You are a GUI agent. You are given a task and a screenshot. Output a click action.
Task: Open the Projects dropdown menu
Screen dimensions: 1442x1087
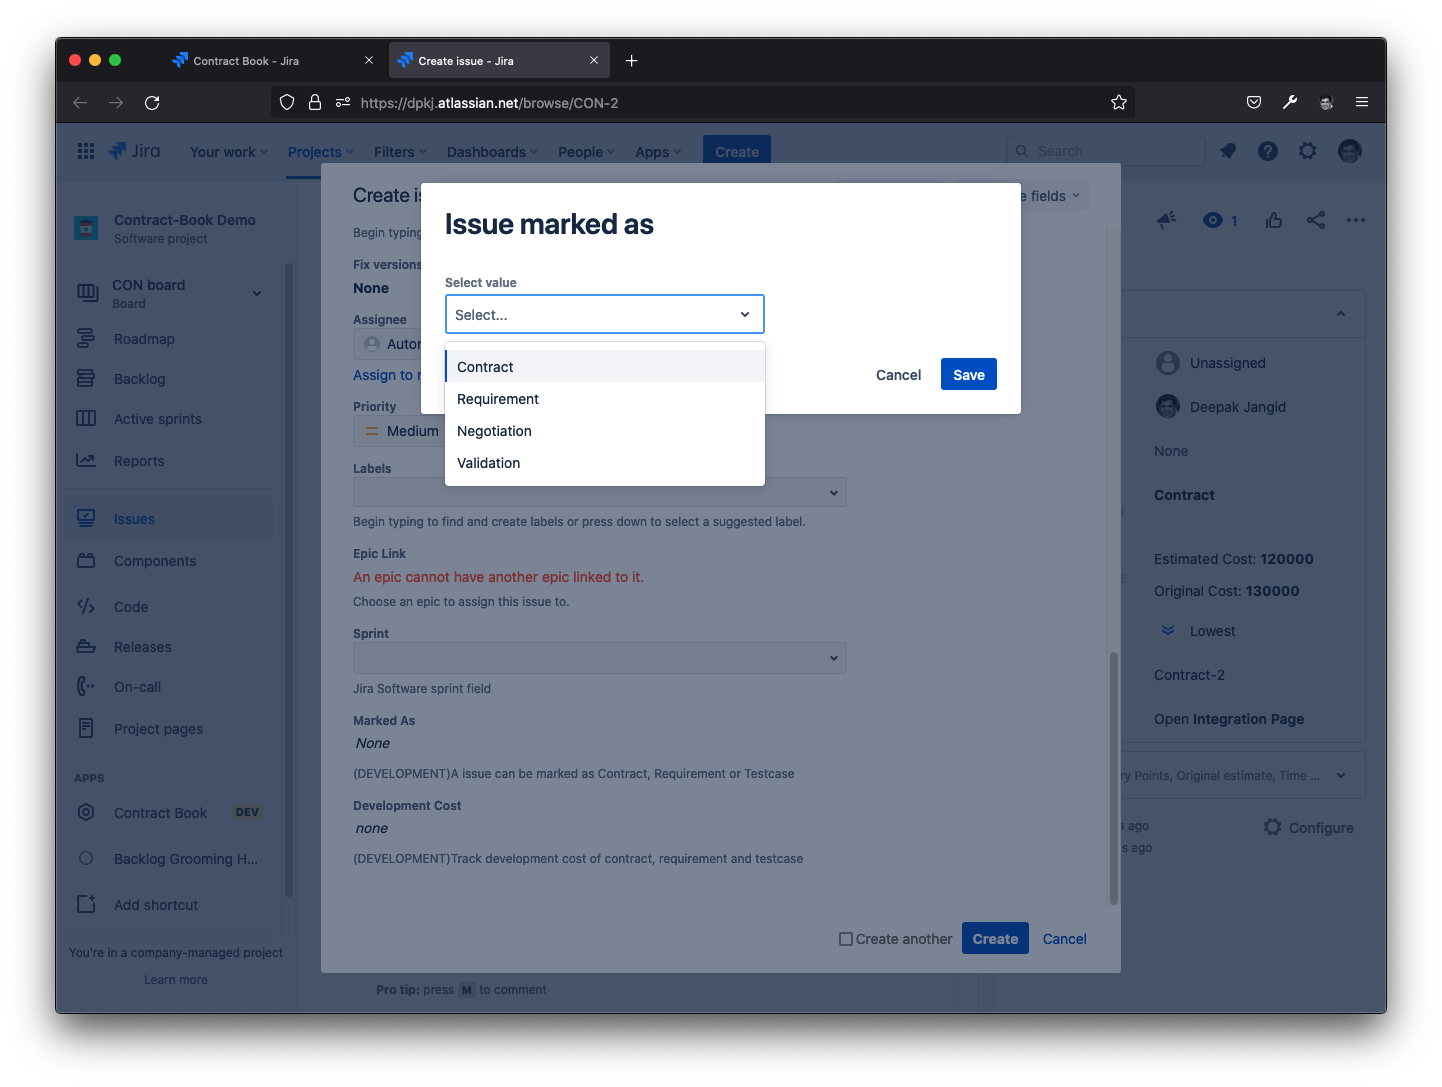pyautogui.click(x=321, y=152)
